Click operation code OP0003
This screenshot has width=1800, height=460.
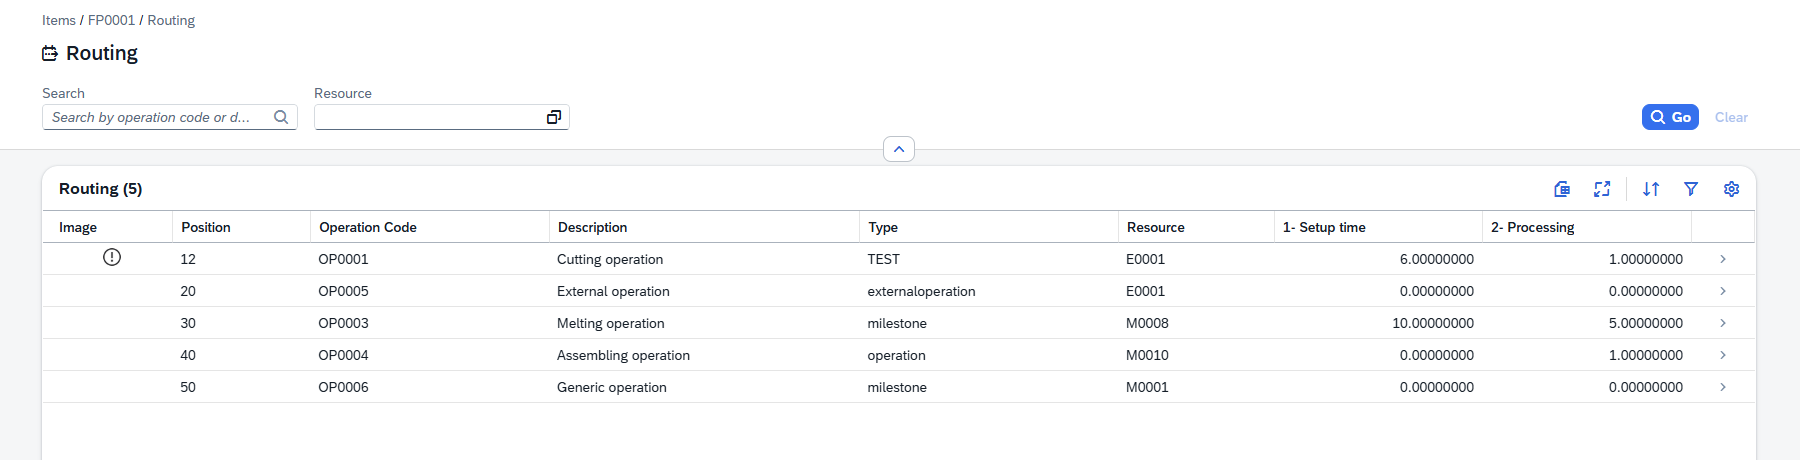click(343, 323)
